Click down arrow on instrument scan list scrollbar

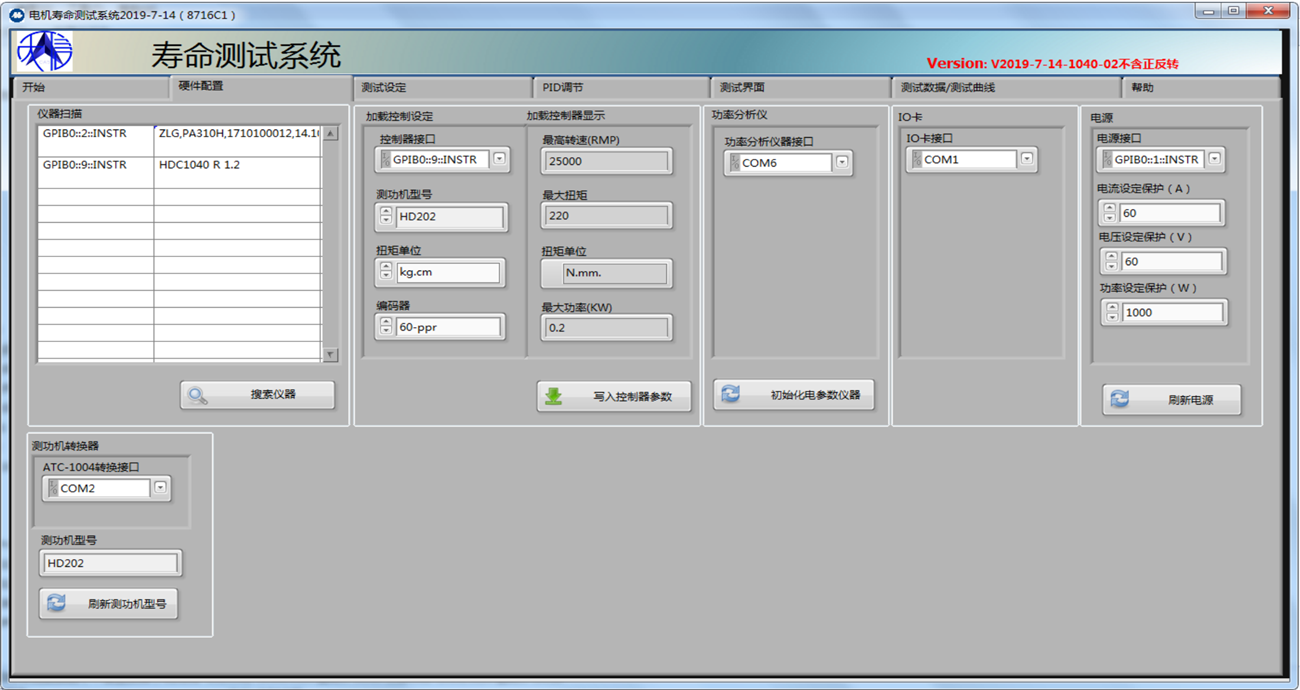click(331, 355)
